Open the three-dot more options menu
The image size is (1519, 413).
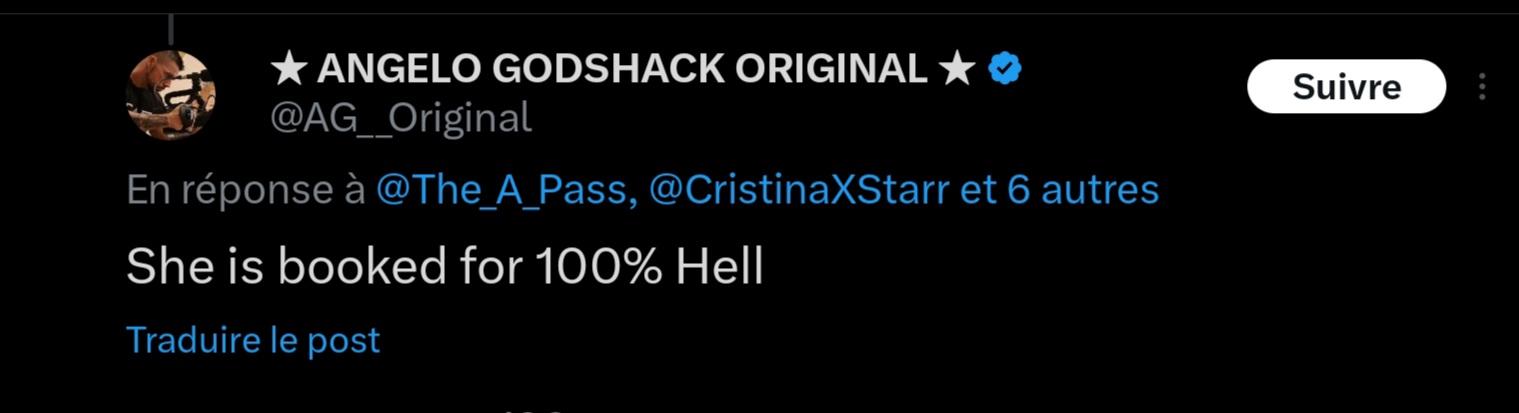pyautogui.click(x=1482, y=87)
